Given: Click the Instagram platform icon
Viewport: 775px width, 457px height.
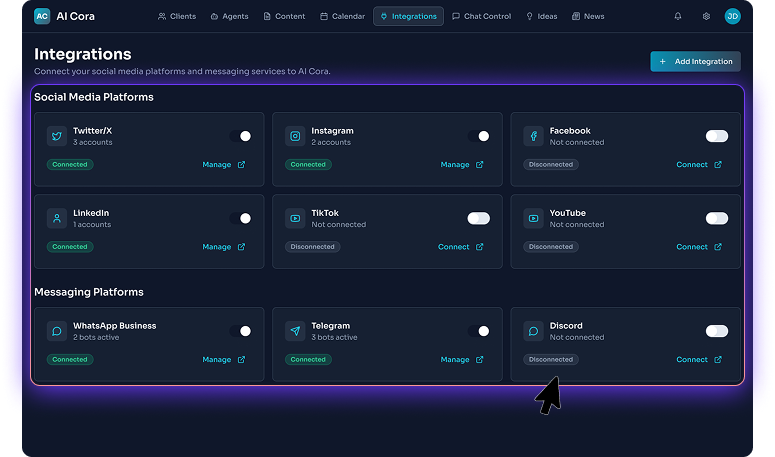Looking at the screenshot, I should [x=295, y=136].
